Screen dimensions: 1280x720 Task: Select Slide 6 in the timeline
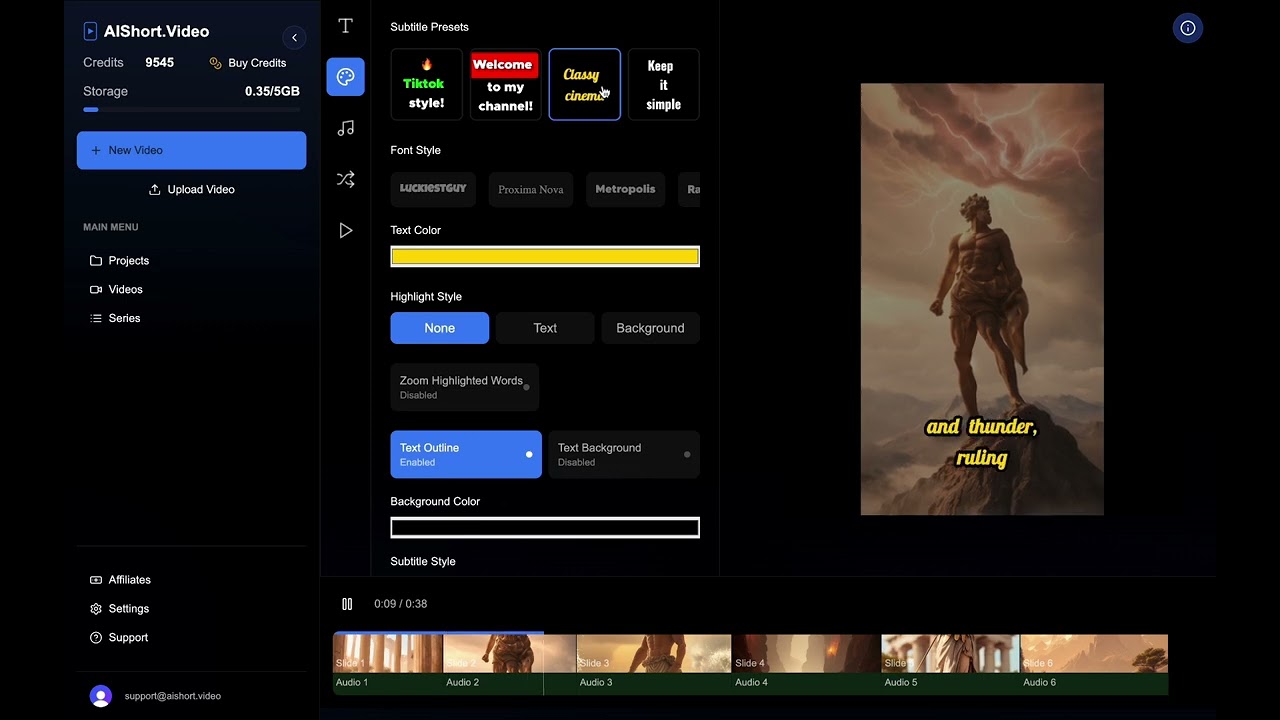1094,653
